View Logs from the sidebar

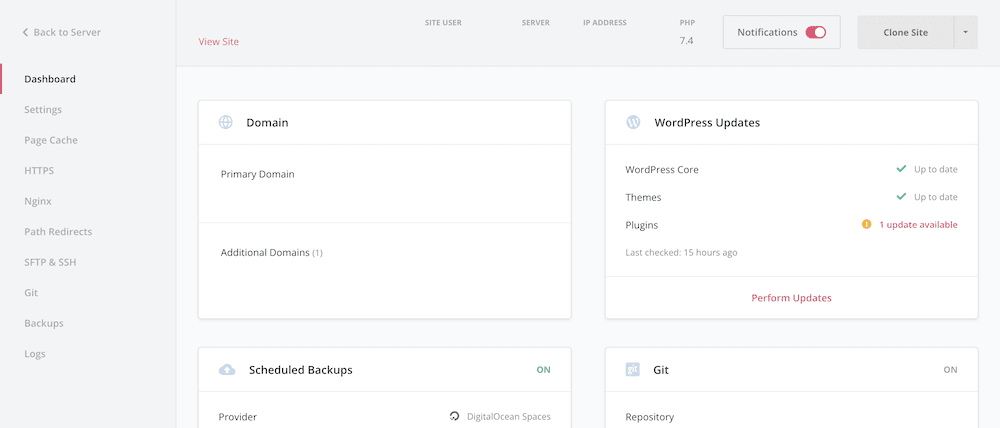[34, 354]
